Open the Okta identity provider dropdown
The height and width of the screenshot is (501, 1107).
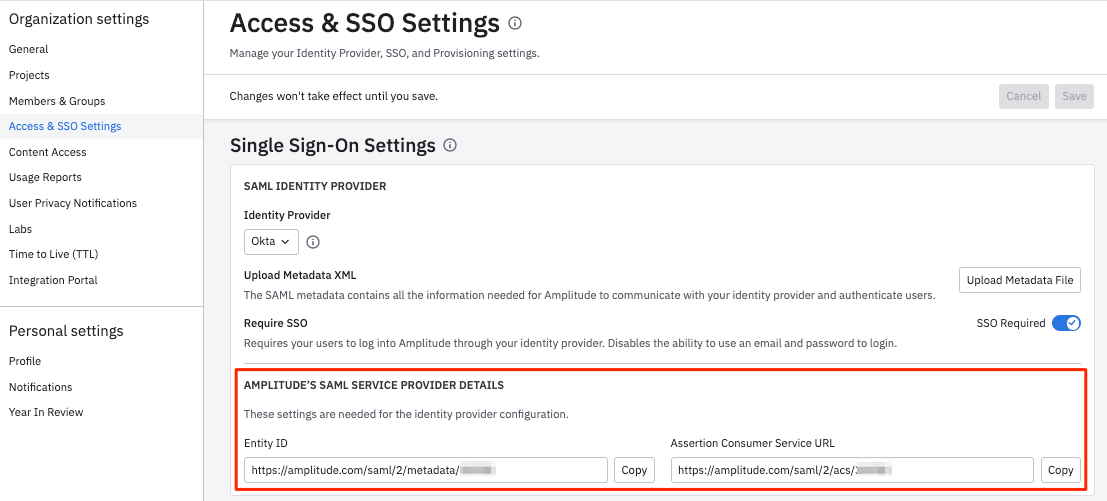(271, 242)
